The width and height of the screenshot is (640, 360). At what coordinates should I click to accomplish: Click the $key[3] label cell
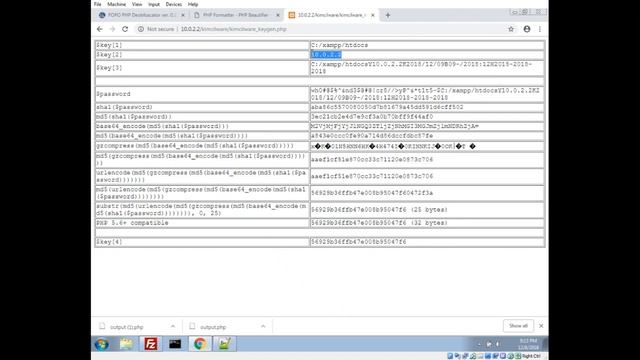(202, 68)
